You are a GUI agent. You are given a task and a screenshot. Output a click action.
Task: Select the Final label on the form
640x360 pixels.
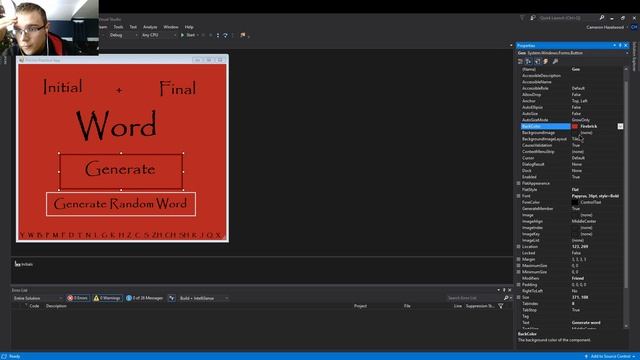[178, 88]
